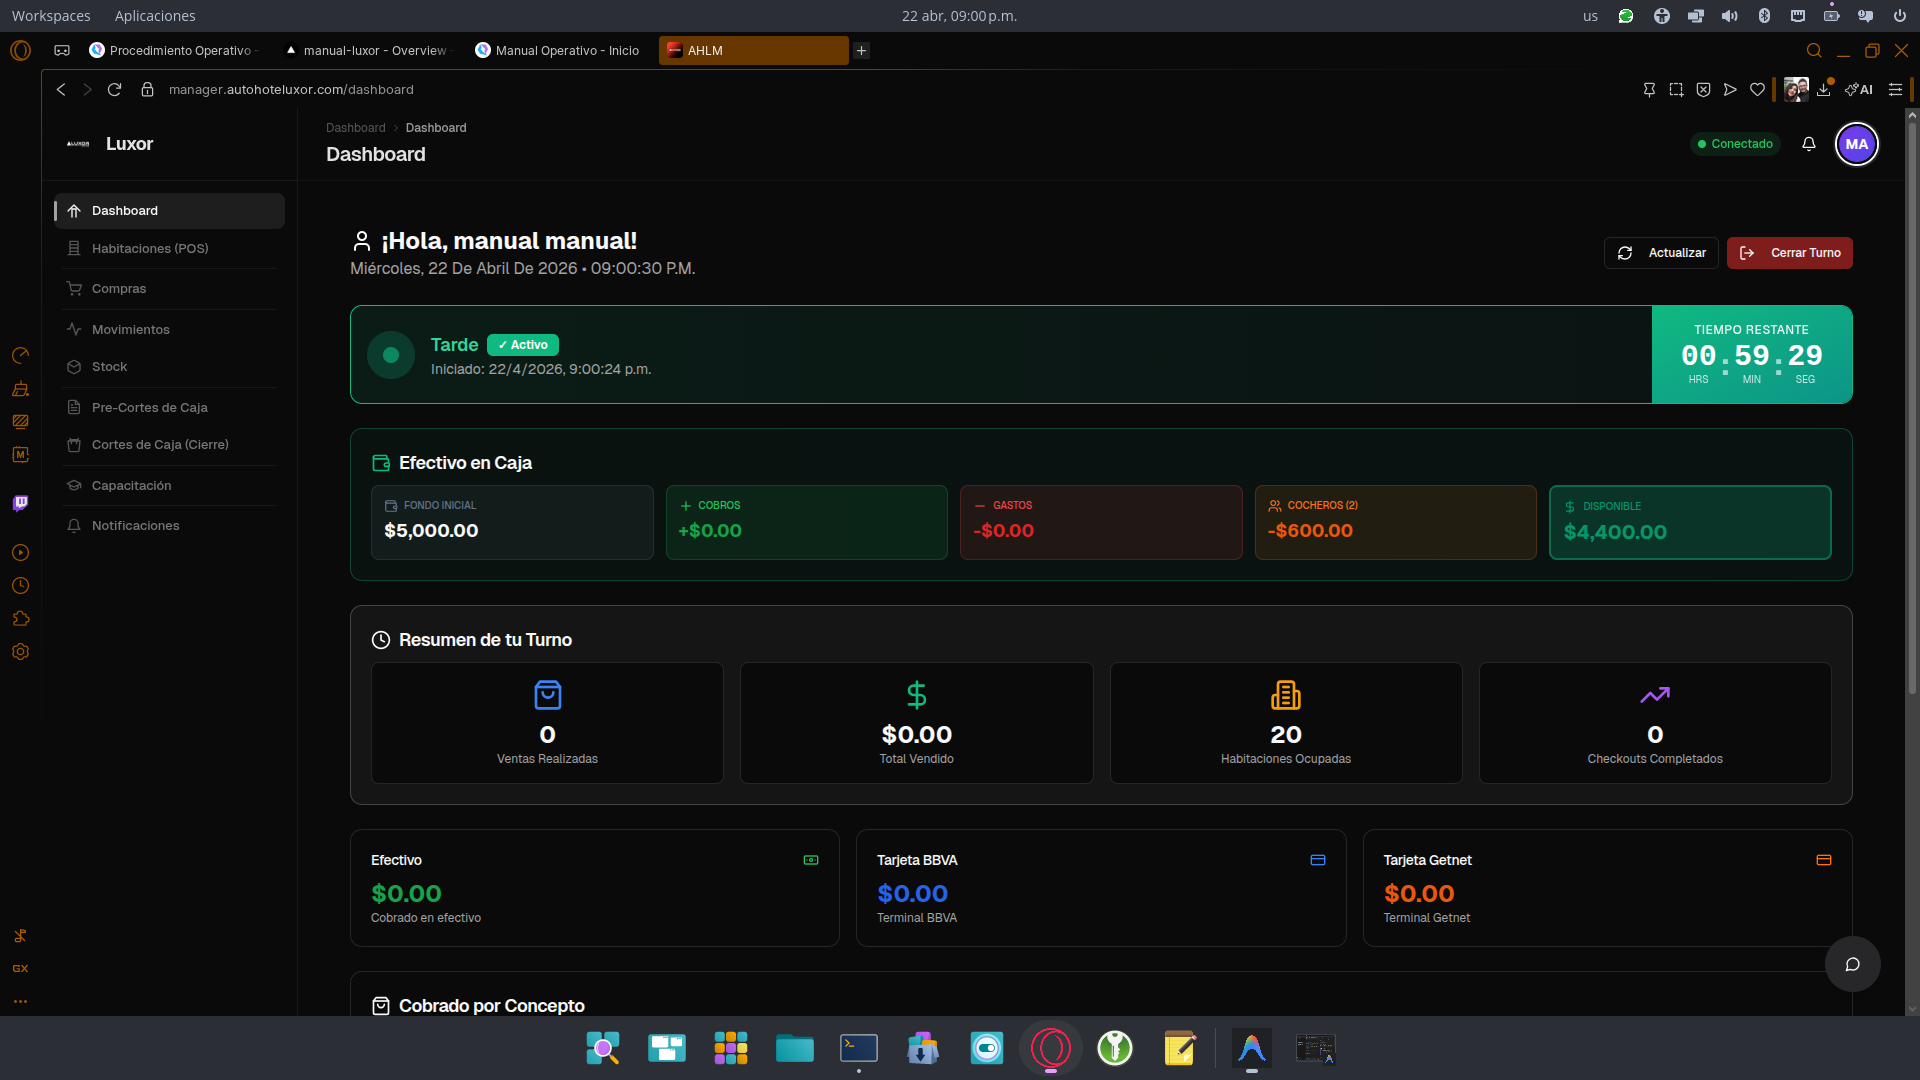This screenshot has height=1080, width=1920.
Task: Click the Luxor logo in sidebar
Action: [x=78, y=144]
